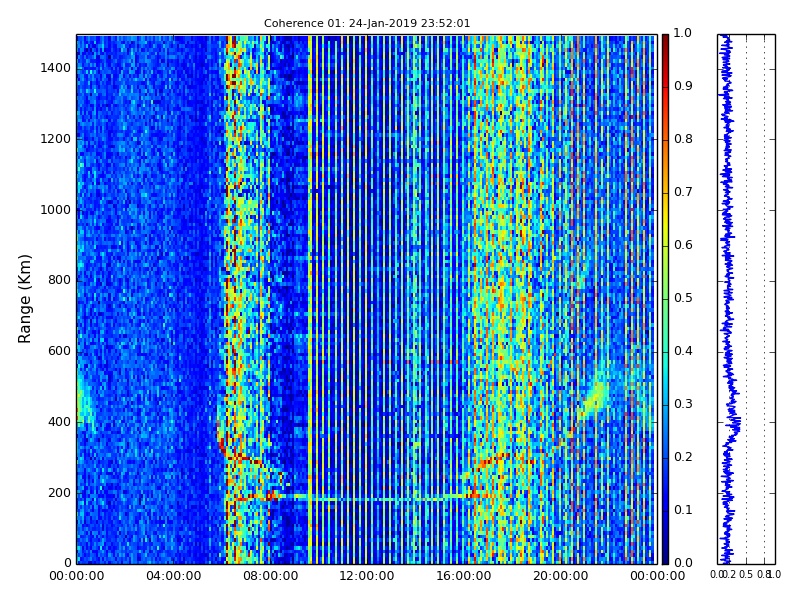The width and height of the screenshot is (800, 600).
Task: Click the colorbar label 0.2
Action: pyautogui.click(x=683, y=457)
